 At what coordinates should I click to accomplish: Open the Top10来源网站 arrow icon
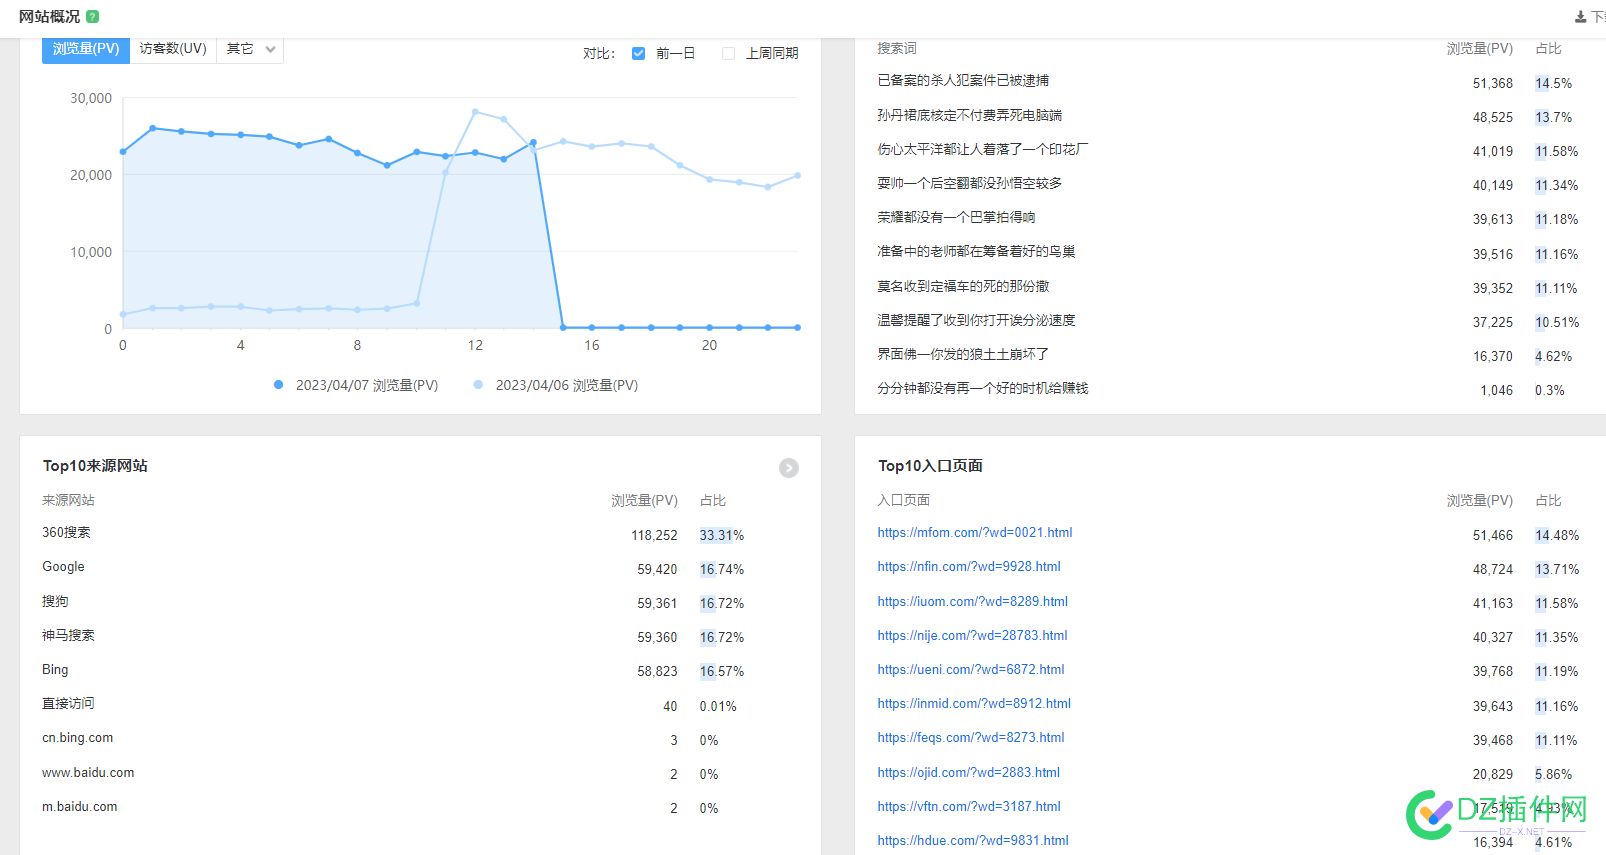tap(789, 468)
